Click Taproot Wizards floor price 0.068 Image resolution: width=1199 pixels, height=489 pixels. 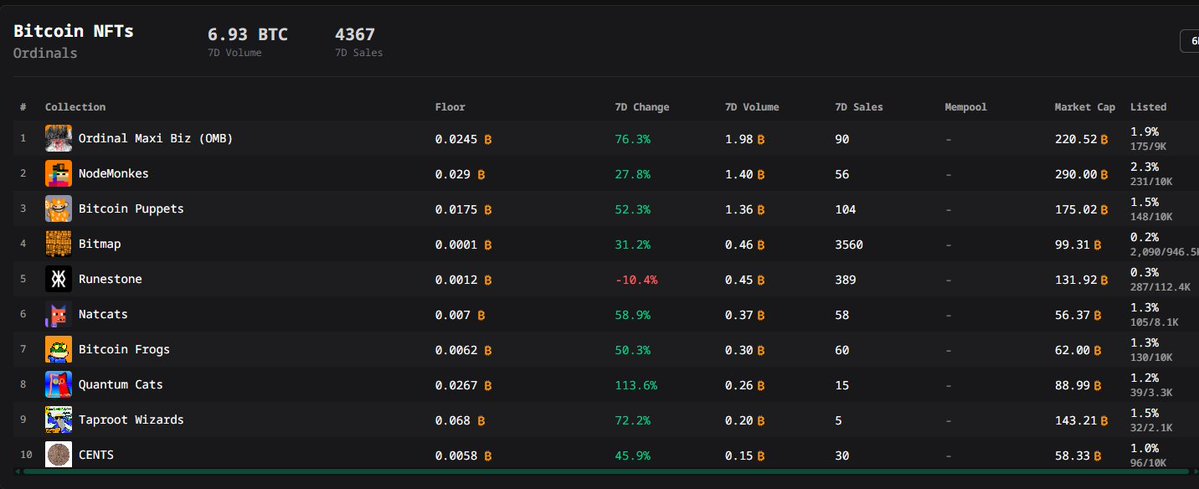tap(453, 421)
